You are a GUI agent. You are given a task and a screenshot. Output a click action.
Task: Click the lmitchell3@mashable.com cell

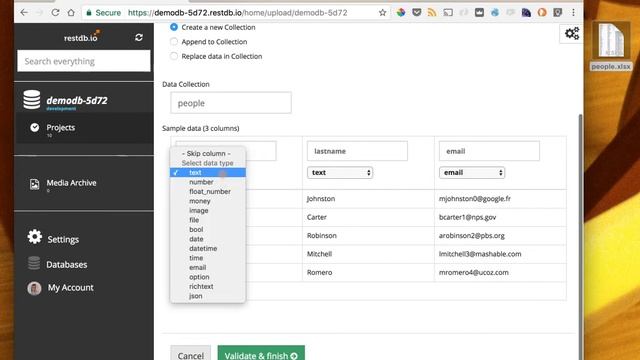pos(480,254)
